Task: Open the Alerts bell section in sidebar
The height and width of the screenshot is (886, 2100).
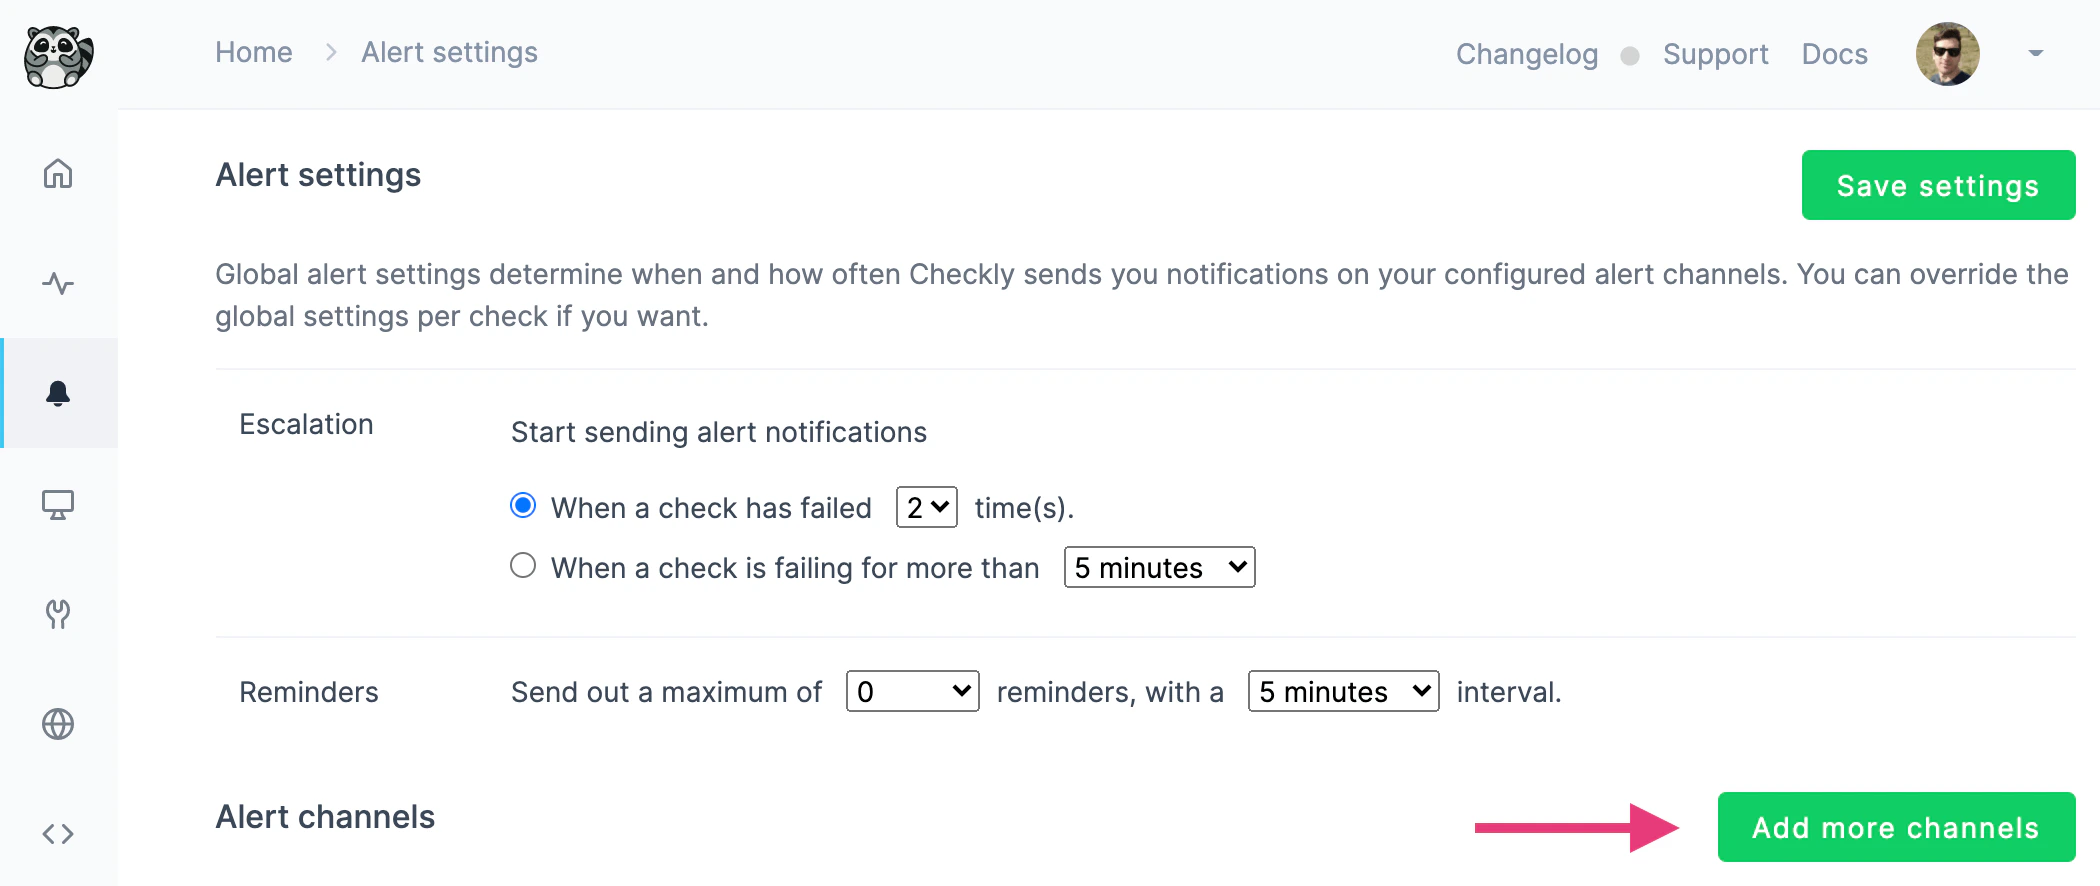Action: tap(59, 393)
